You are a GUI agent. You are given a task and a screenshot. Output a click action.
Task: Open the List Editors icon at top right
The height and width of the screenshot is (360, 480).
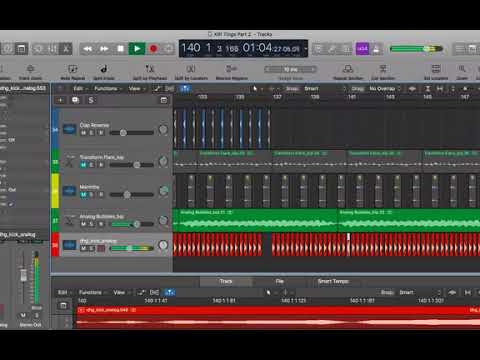[460, 49]
